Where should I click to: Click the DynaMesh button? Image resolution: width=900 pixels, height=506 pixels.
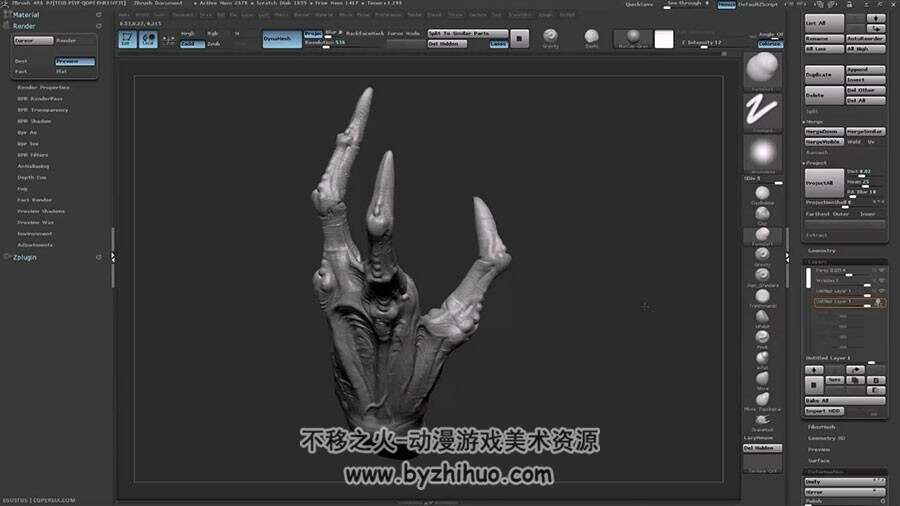pos(282,38)
